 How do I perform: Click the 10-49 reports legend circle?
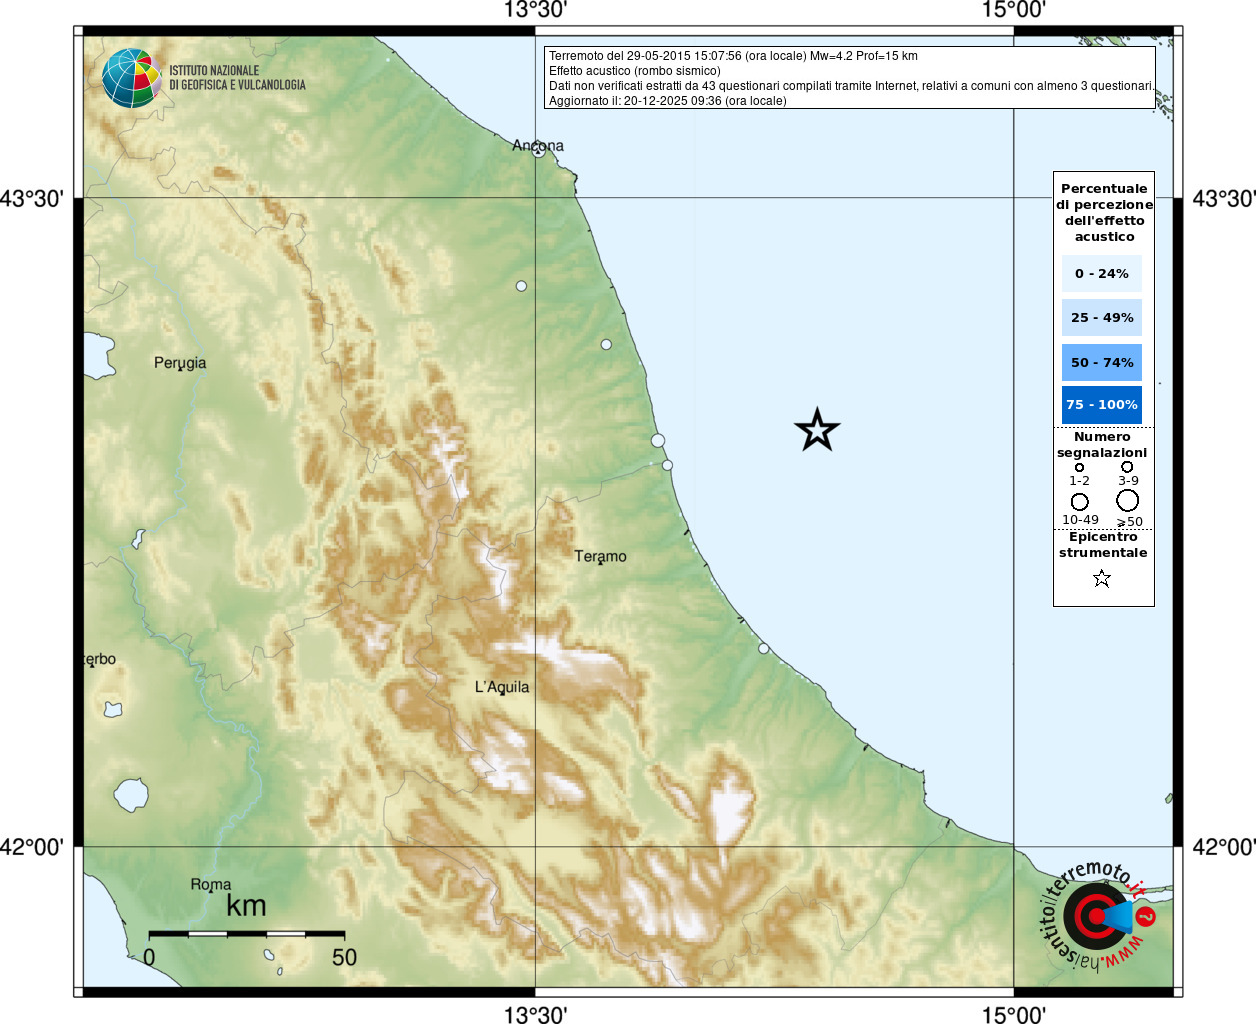tap(1080, 501)
